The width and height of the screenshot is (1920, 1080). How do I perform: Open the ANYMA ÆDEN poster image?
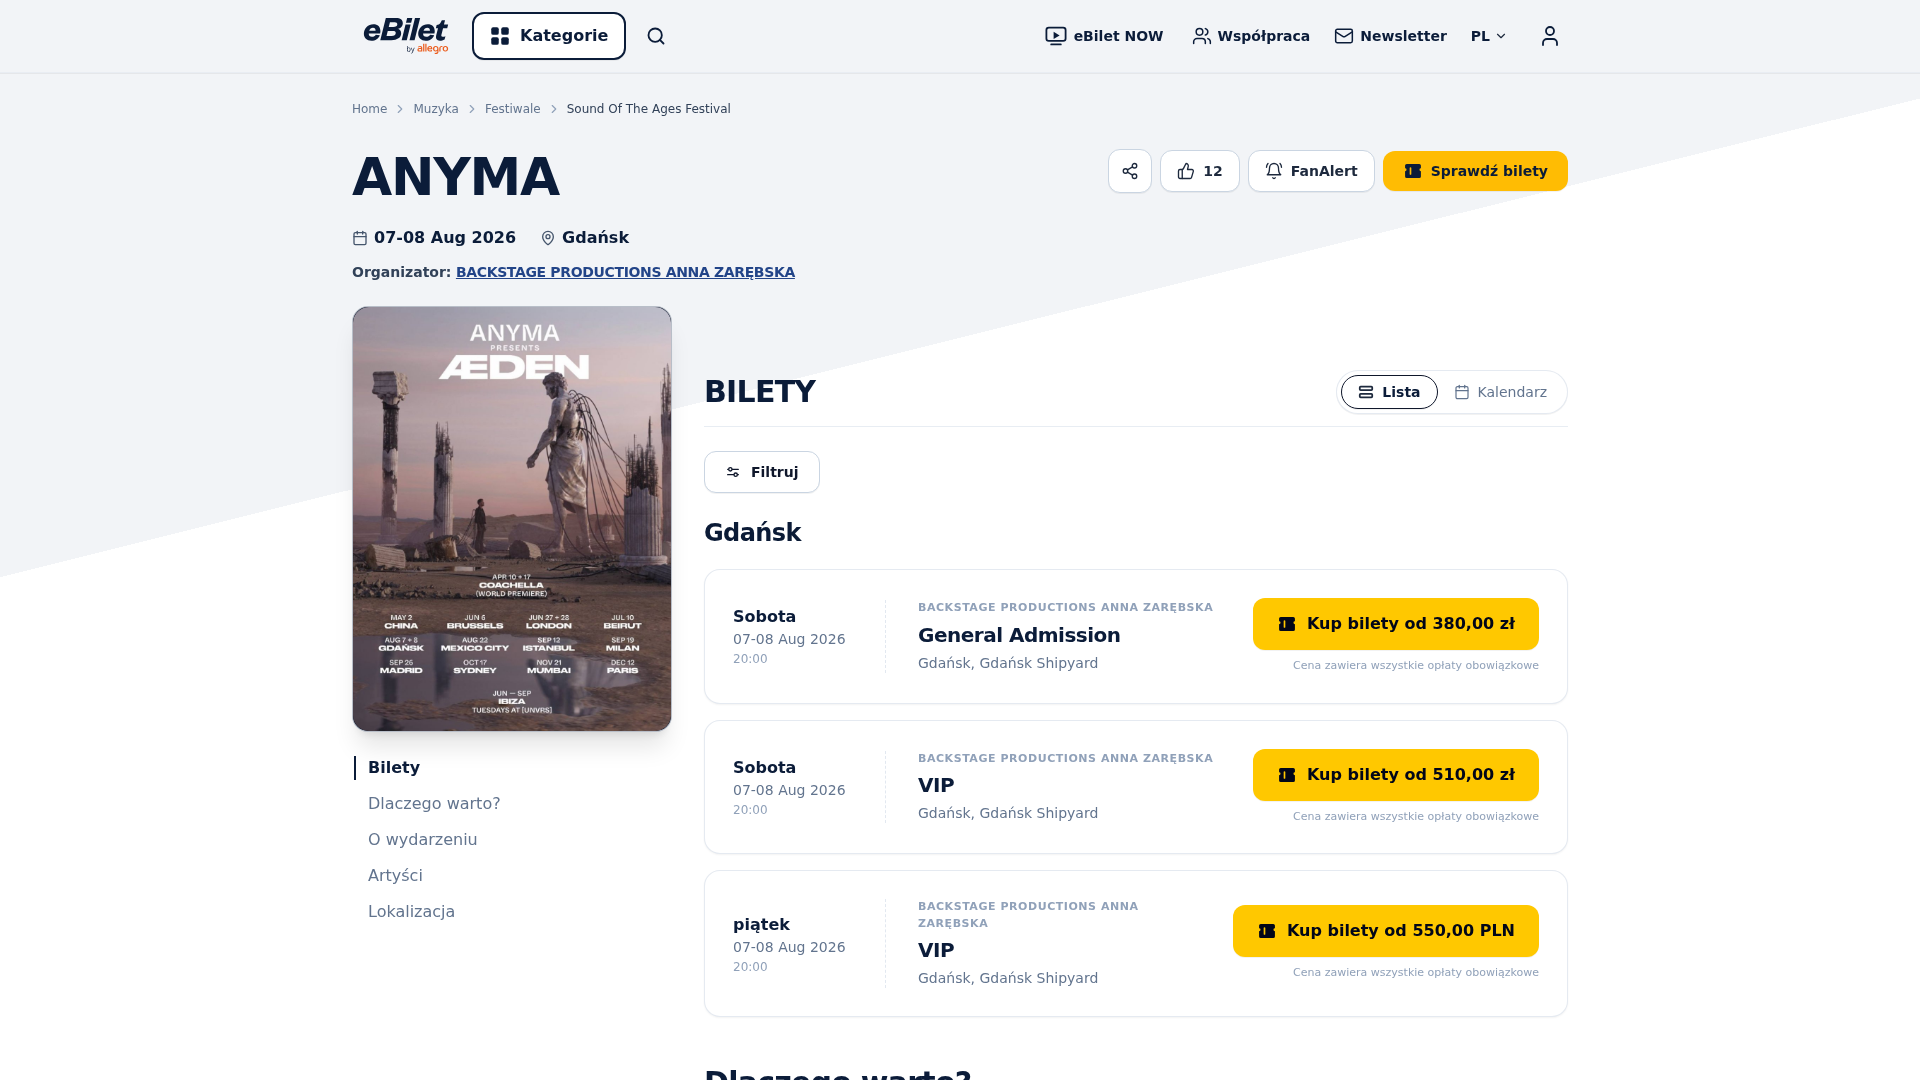pos(512,519)
